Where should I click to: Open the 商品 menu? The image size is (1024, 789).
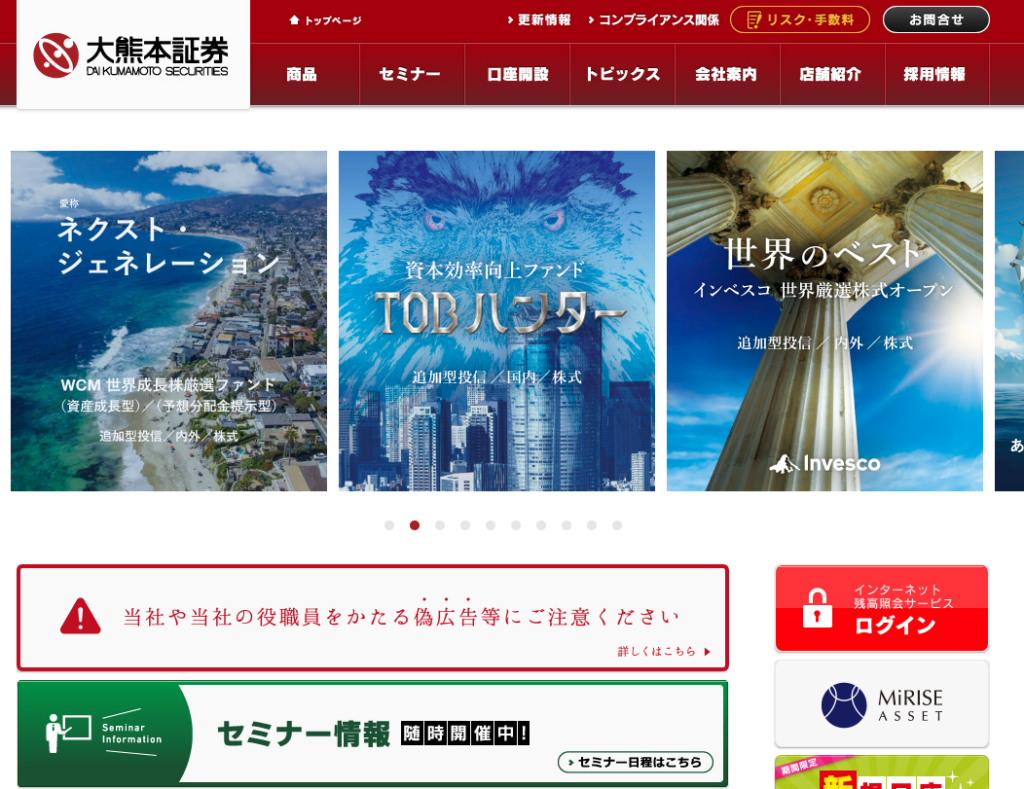pyautogui.click(x=302, y=74)
